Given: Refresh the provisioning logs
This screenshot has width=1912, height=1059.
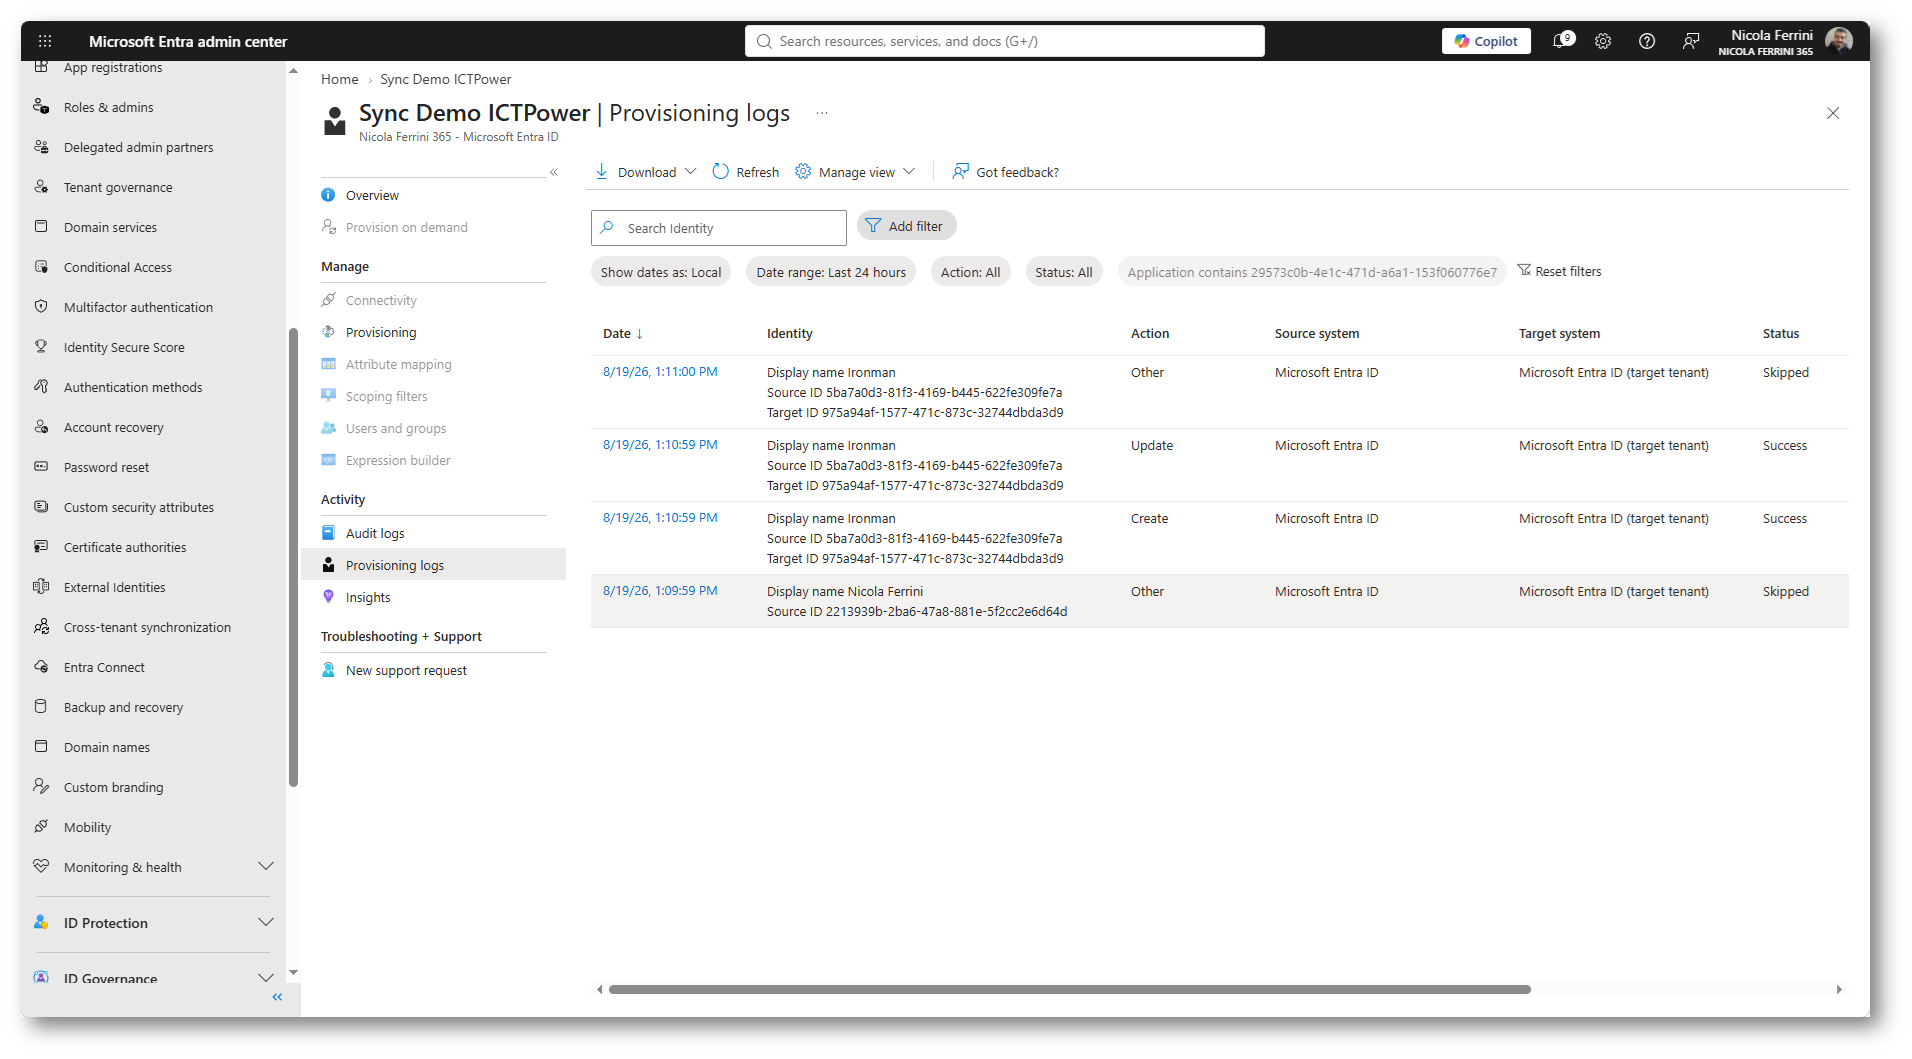Looking at the screenshot, I should pos(746,172).
